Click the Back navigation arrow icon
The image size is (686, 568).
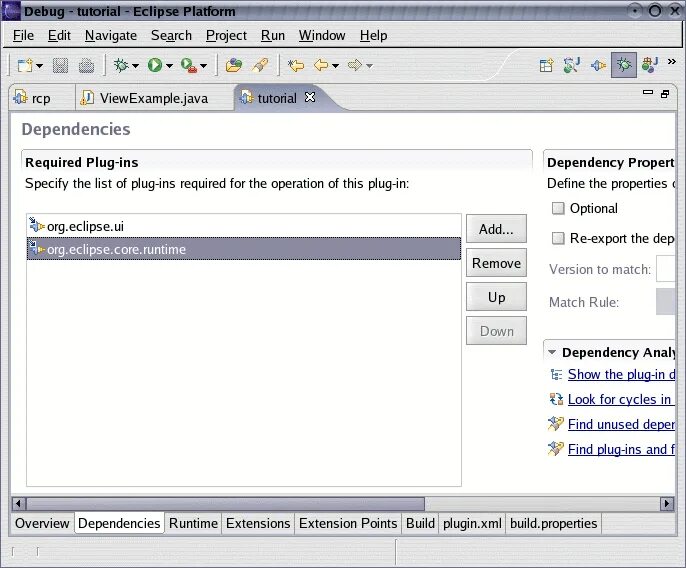(x=321, y=66)
